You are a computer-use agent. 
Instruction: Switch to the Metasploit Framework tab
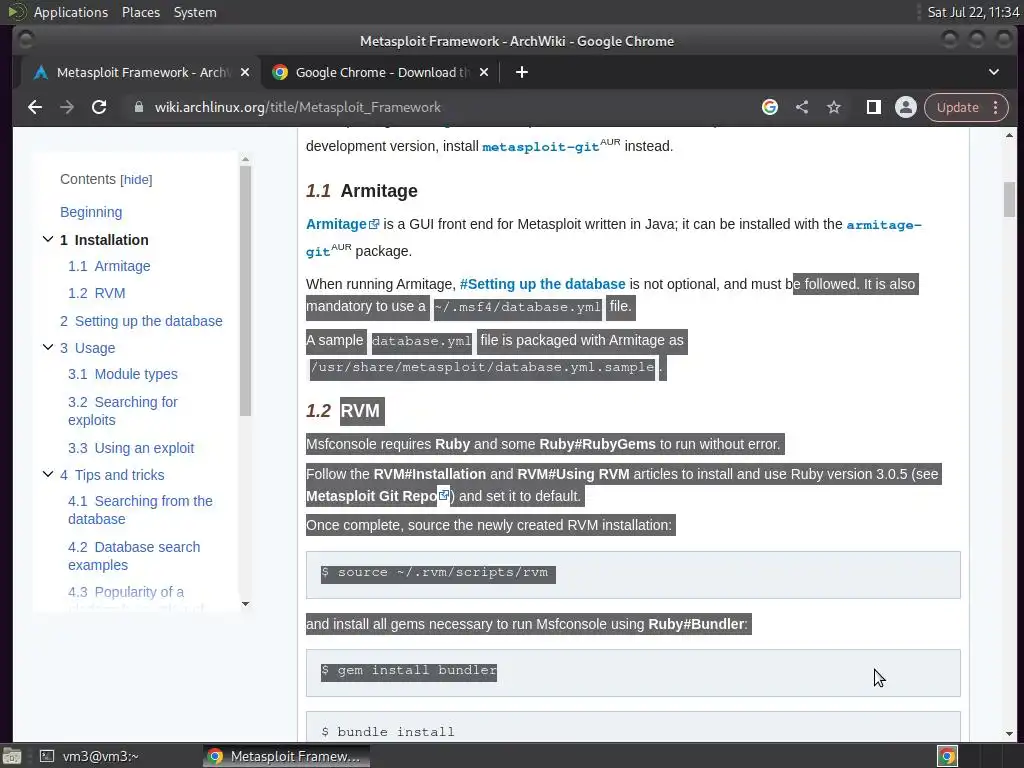click(x=140, y=72)
